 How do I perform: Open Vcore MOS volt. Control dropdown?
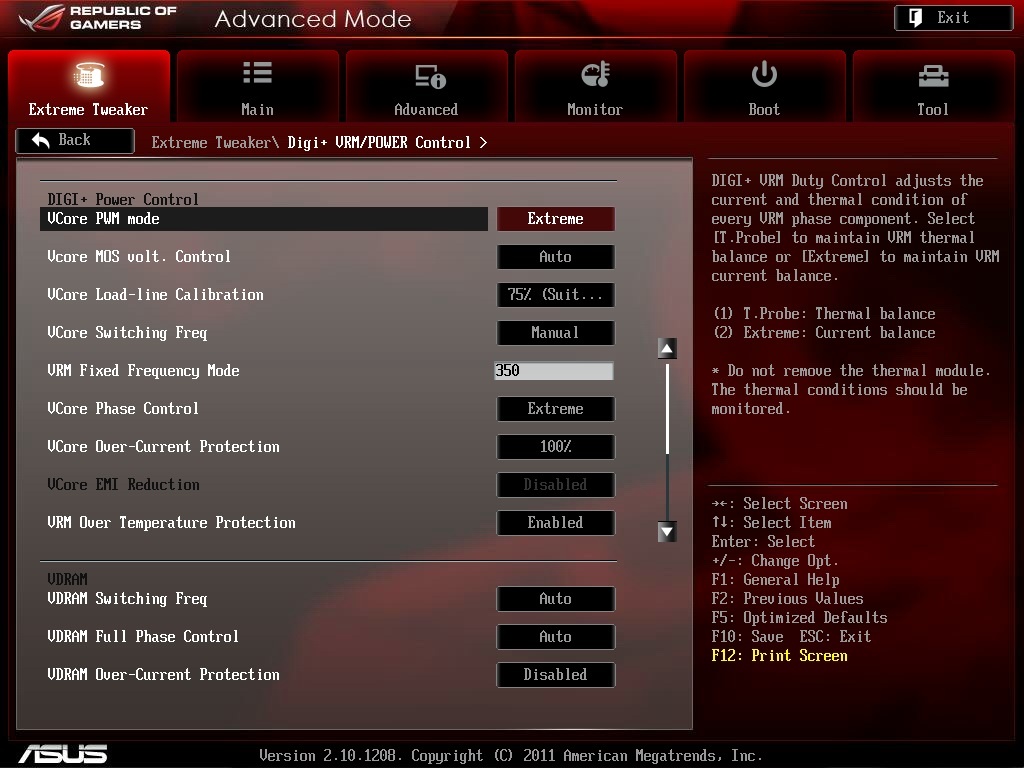click(556, 257)
